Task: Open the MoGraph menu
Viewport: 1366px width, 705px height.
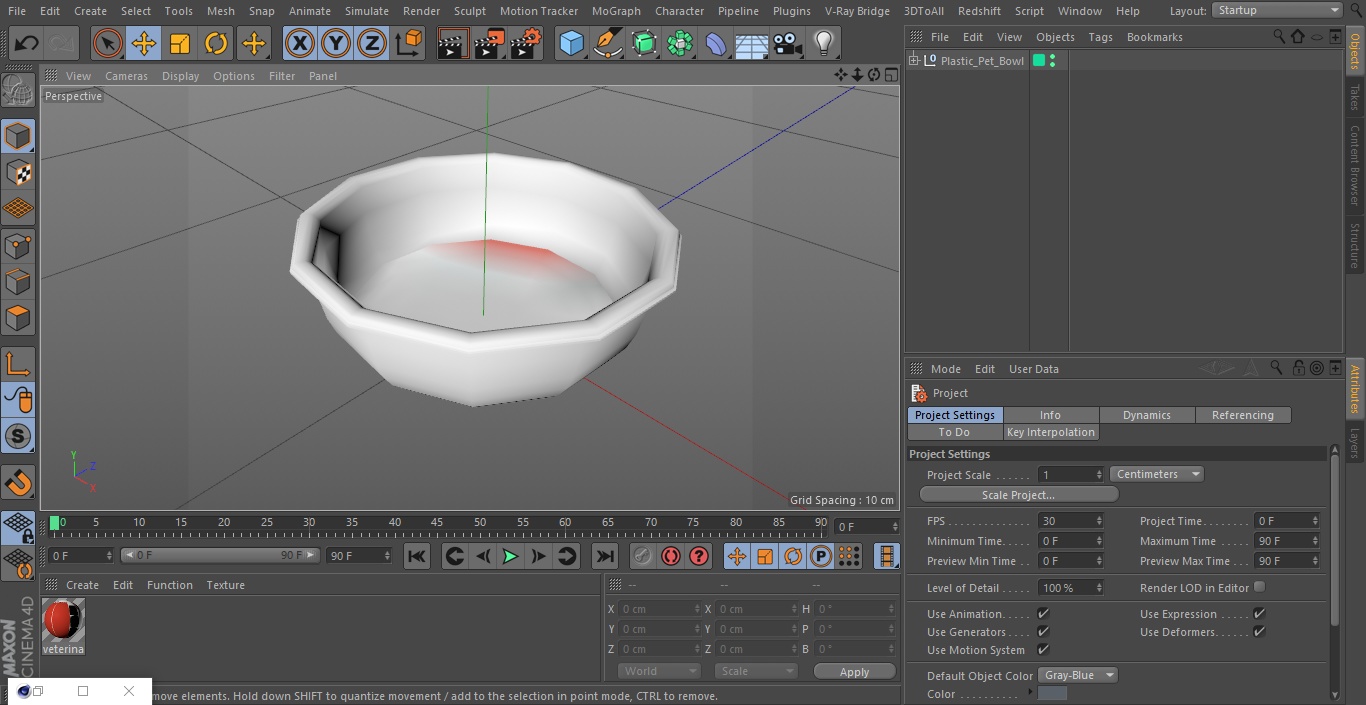Action: pos(616,11)
